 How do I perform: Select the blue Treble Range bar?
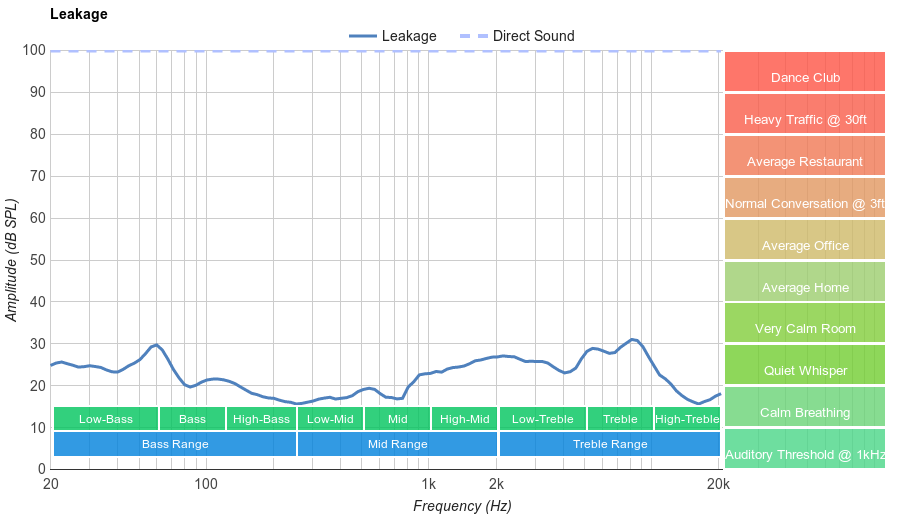609,443
